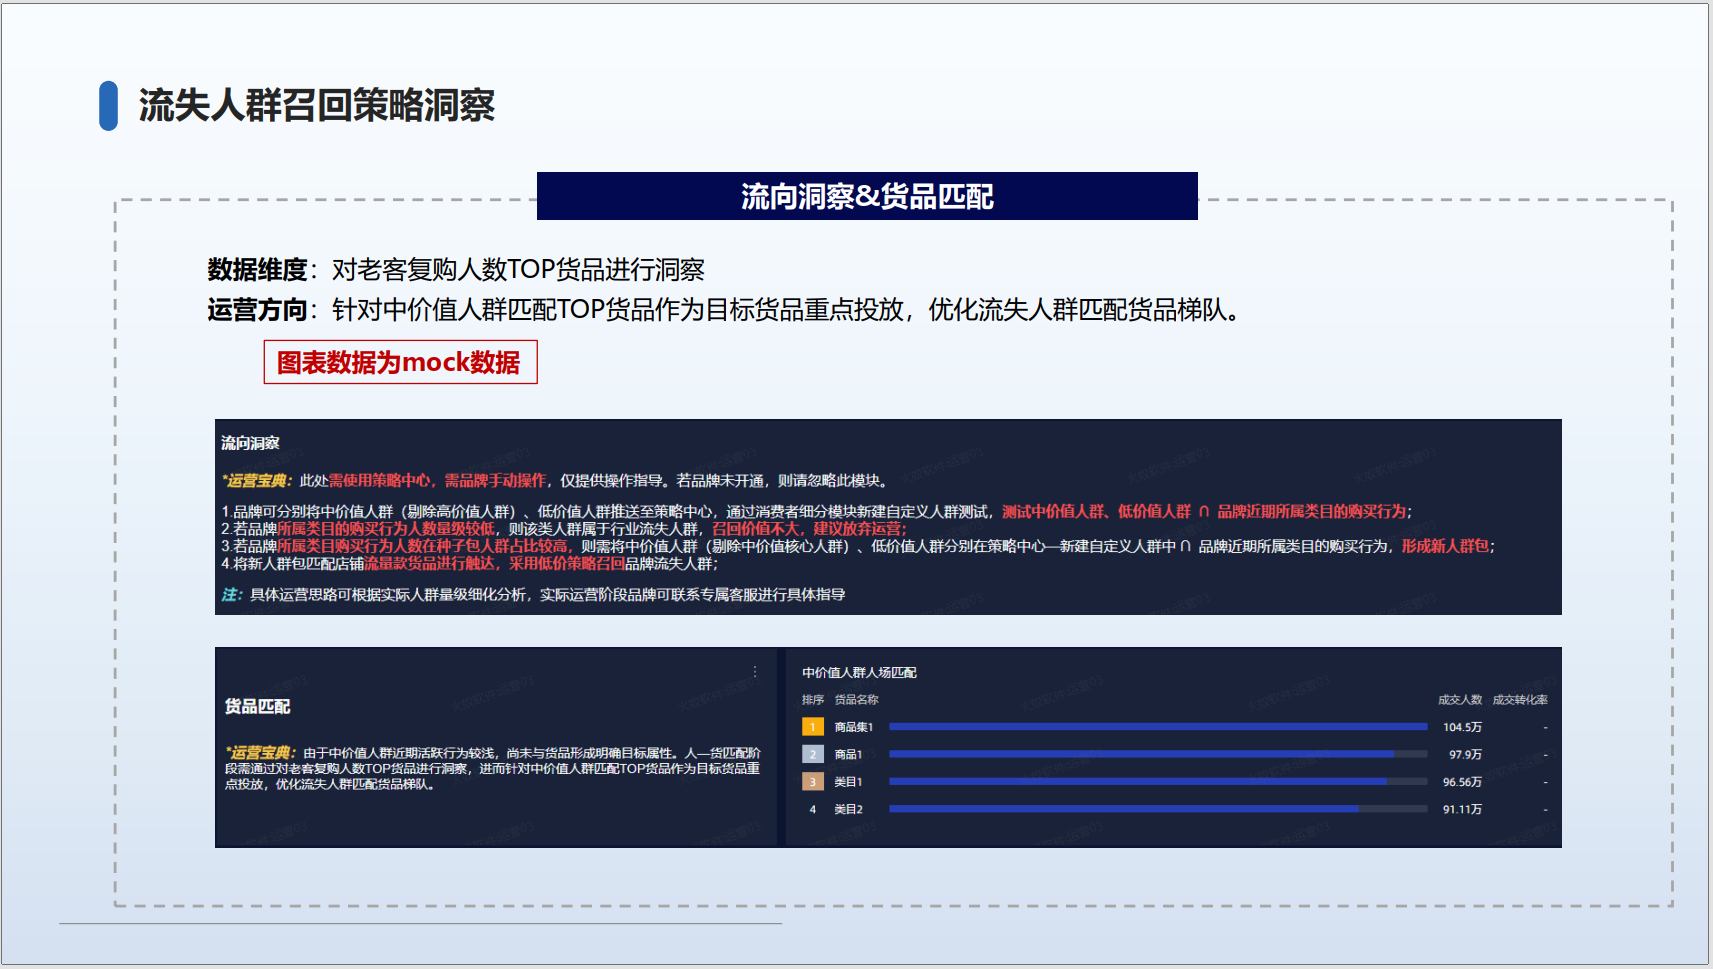Select the 类目2 progress bar

[x=1158, y=809]
